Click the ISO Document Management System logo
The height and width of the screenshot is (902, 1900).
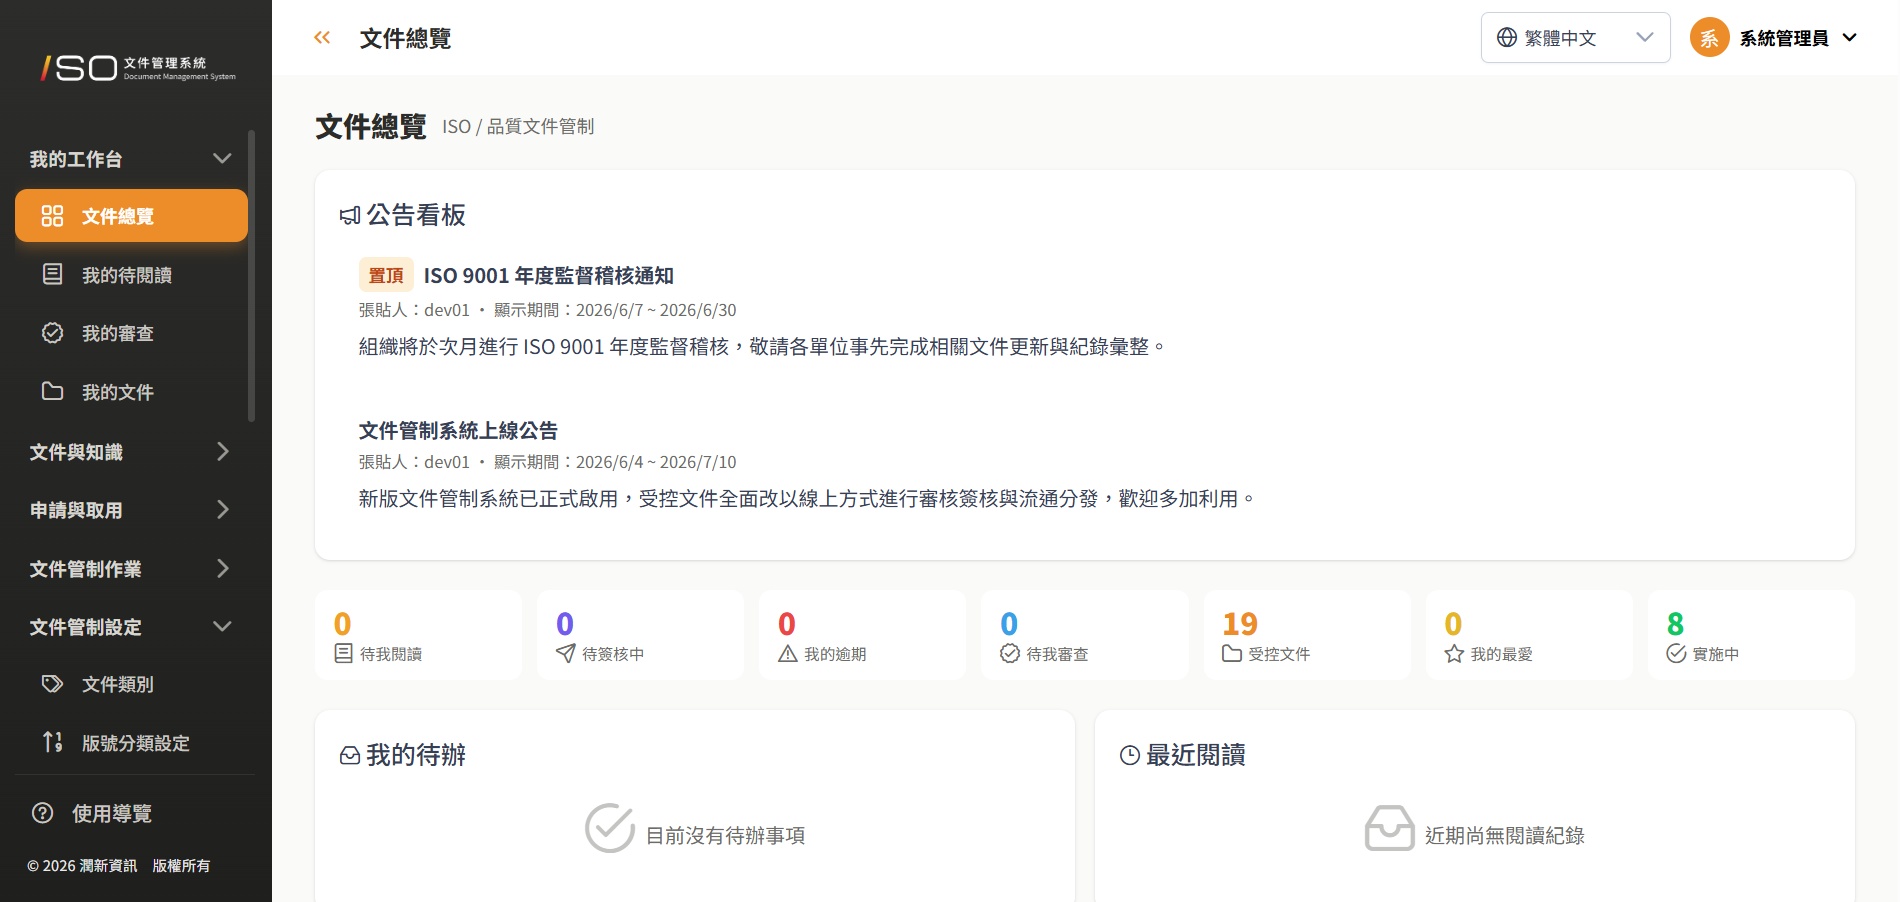pos(138,68)
